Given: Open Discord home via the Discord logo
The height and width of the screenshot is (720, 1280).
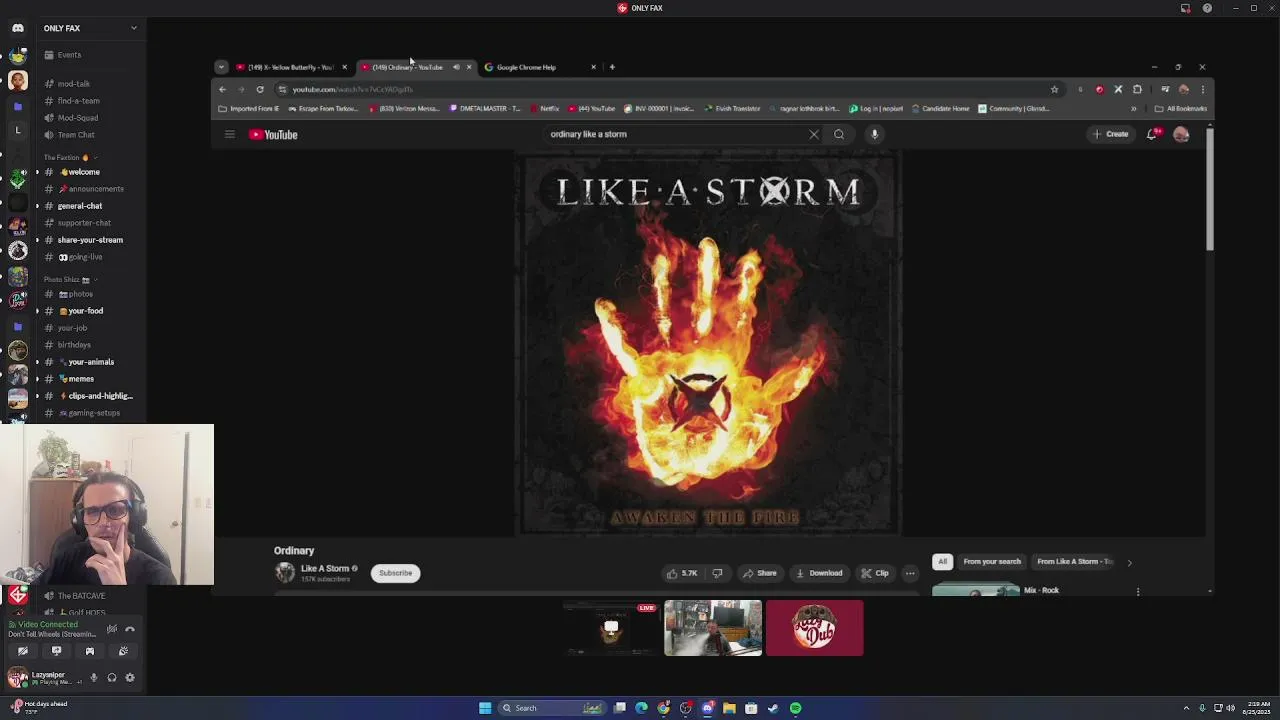Looking at the screenshot, I should [x=18, y=28].
